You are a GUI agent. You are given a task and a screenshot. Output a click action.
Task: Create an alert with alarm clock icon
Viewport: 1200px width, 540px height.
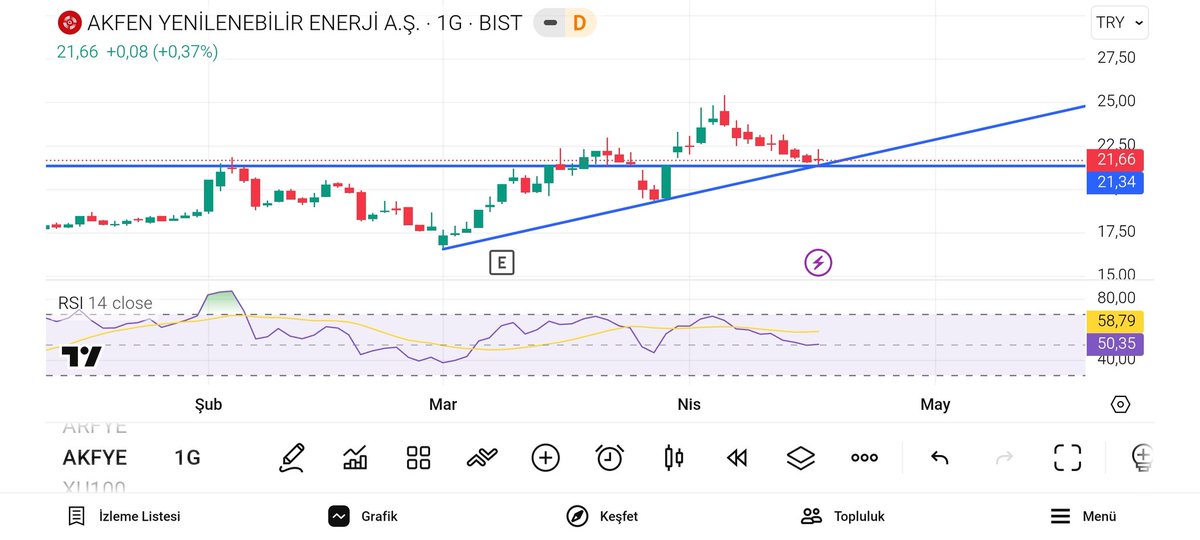(610, 458)
